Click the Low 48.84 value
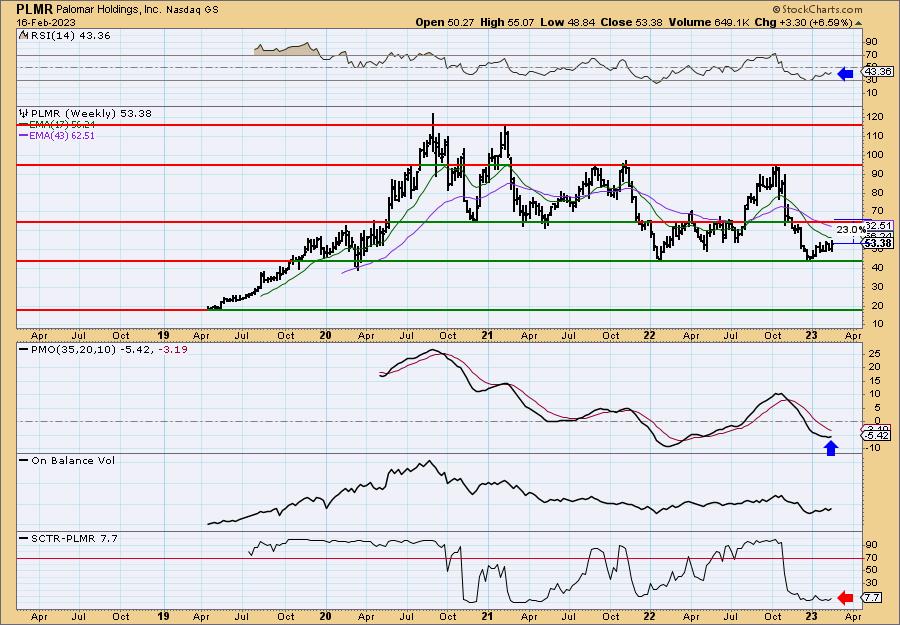The height and width of the screenshot is (625, 900). (567, 22)
